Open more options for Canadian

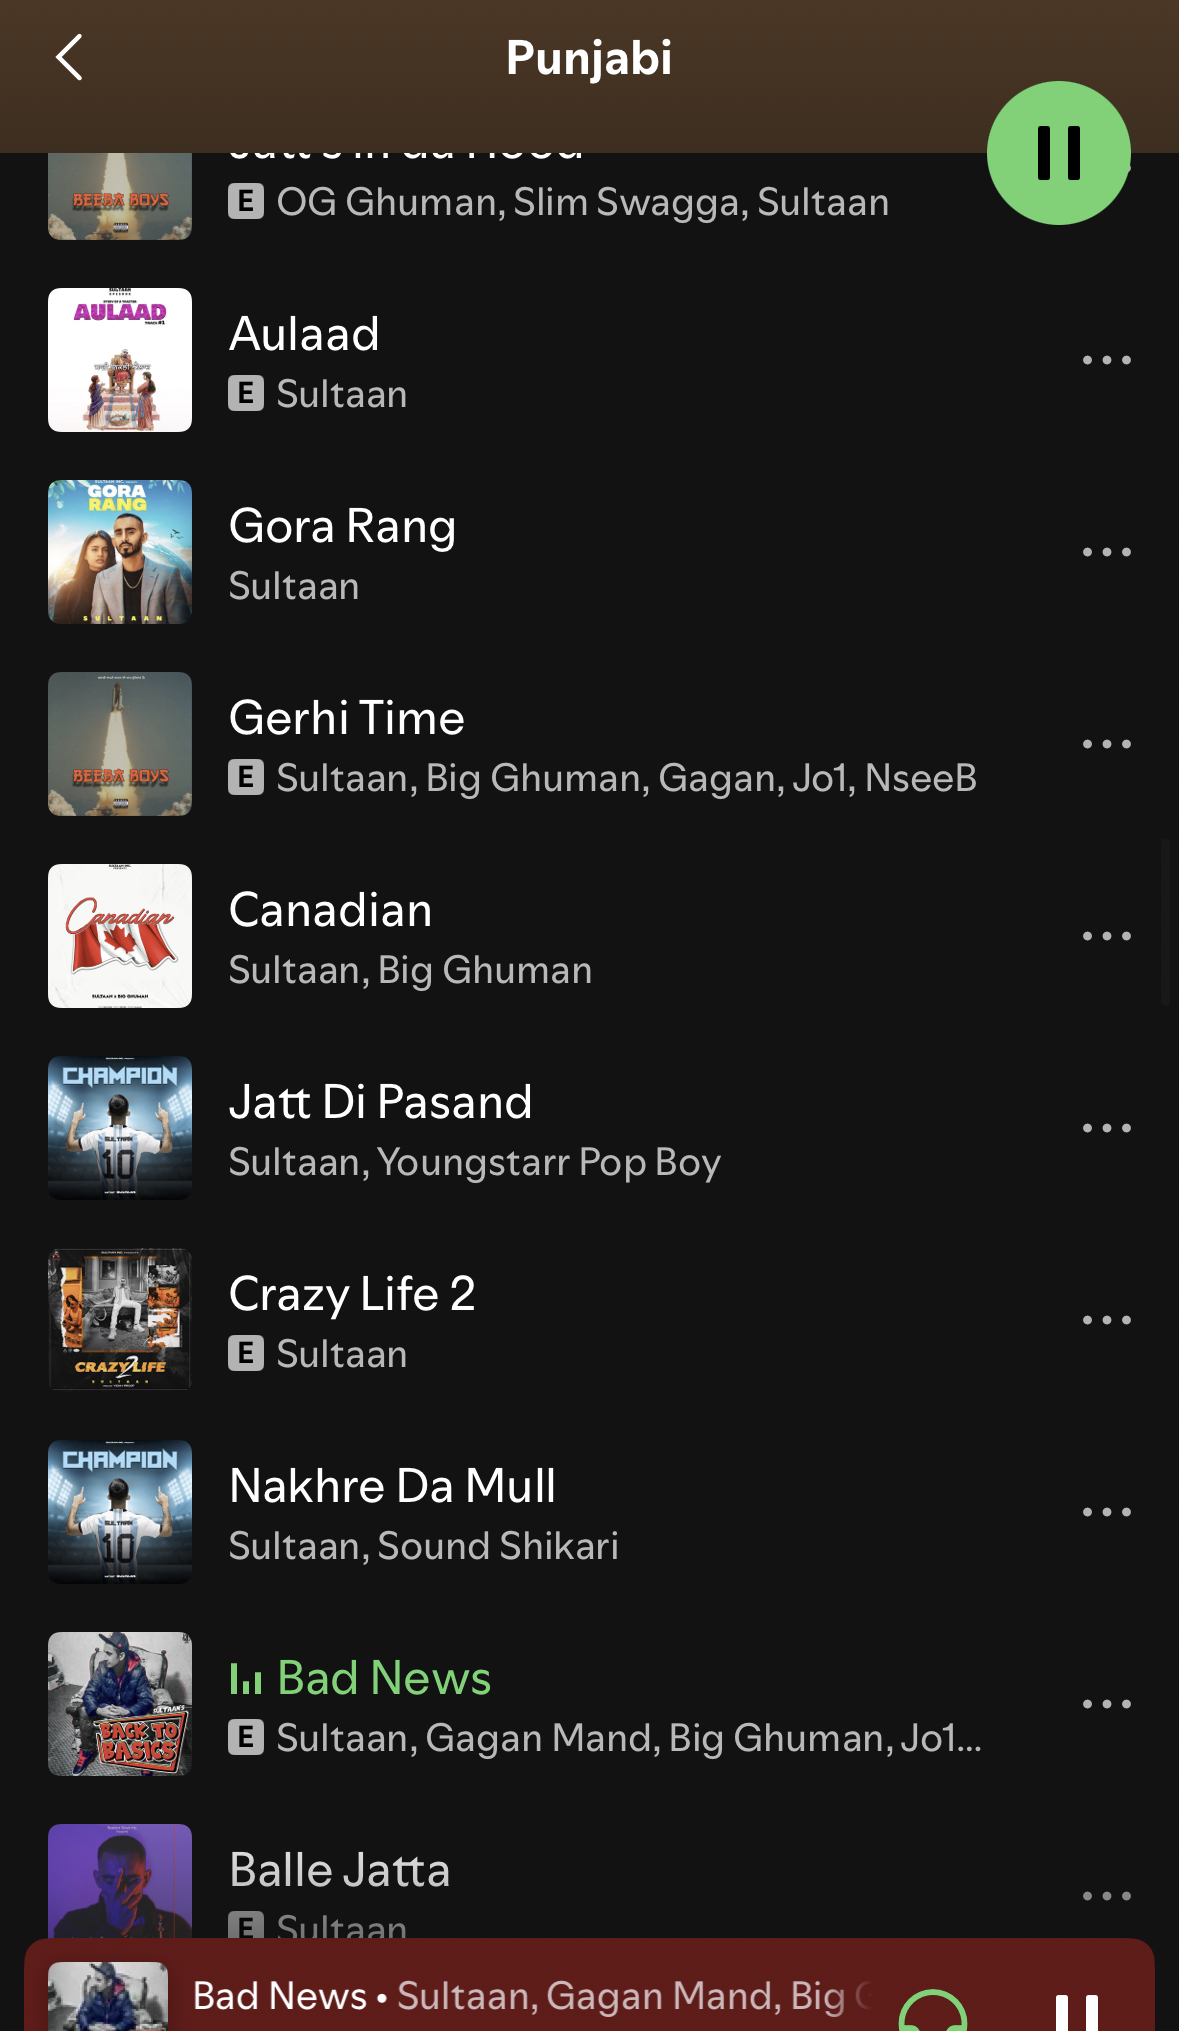1106,936
